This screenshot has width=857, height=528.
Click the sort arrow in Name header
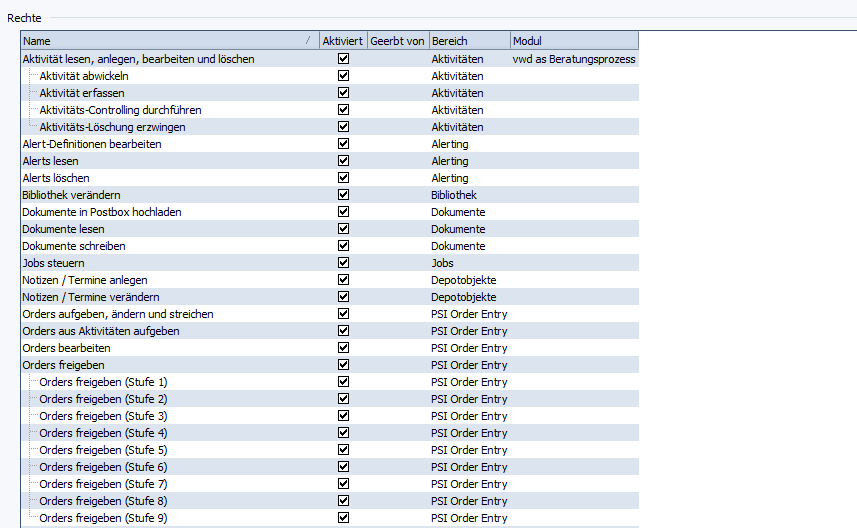[307, 41]
